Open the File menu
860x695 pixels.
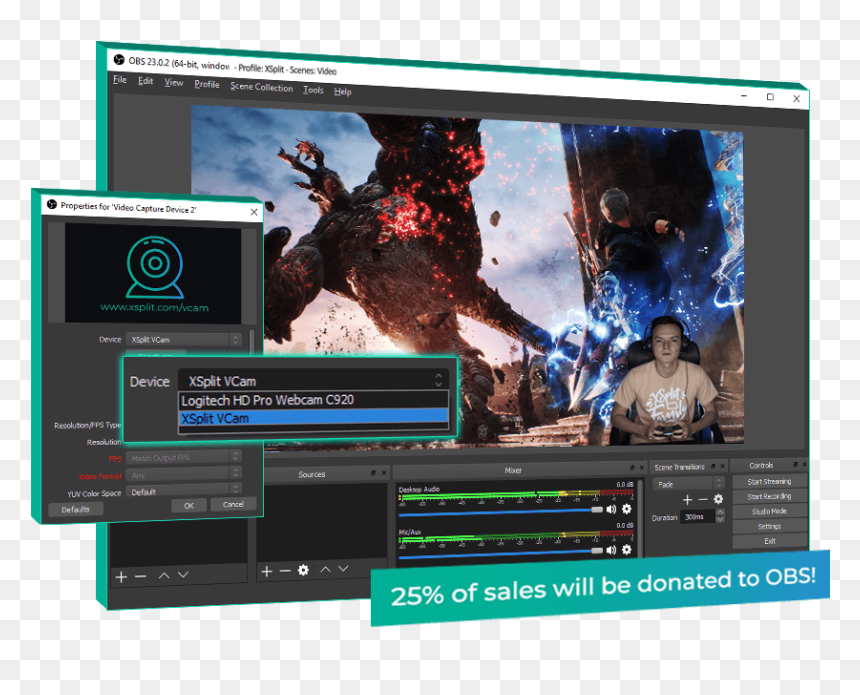[x=120, y=80]
